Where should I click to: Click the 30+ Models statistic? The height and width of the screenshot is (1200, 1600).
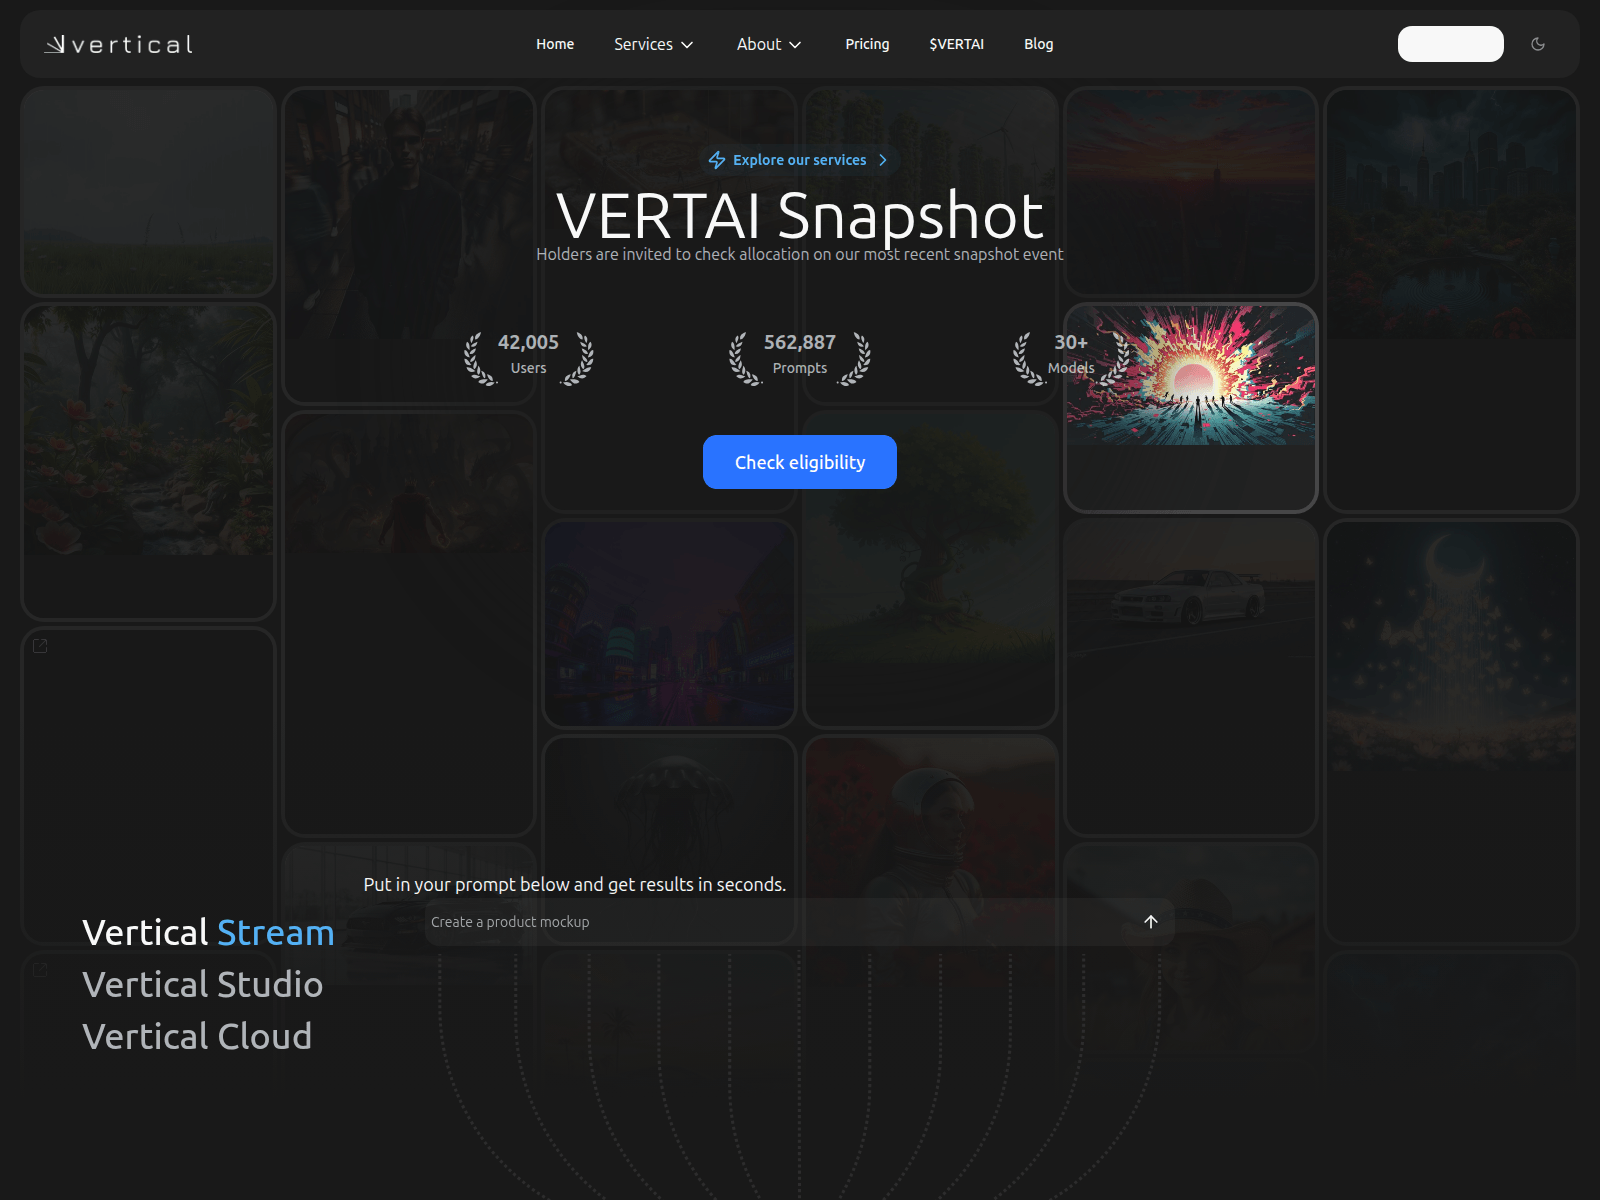[x=1071, y=357]
